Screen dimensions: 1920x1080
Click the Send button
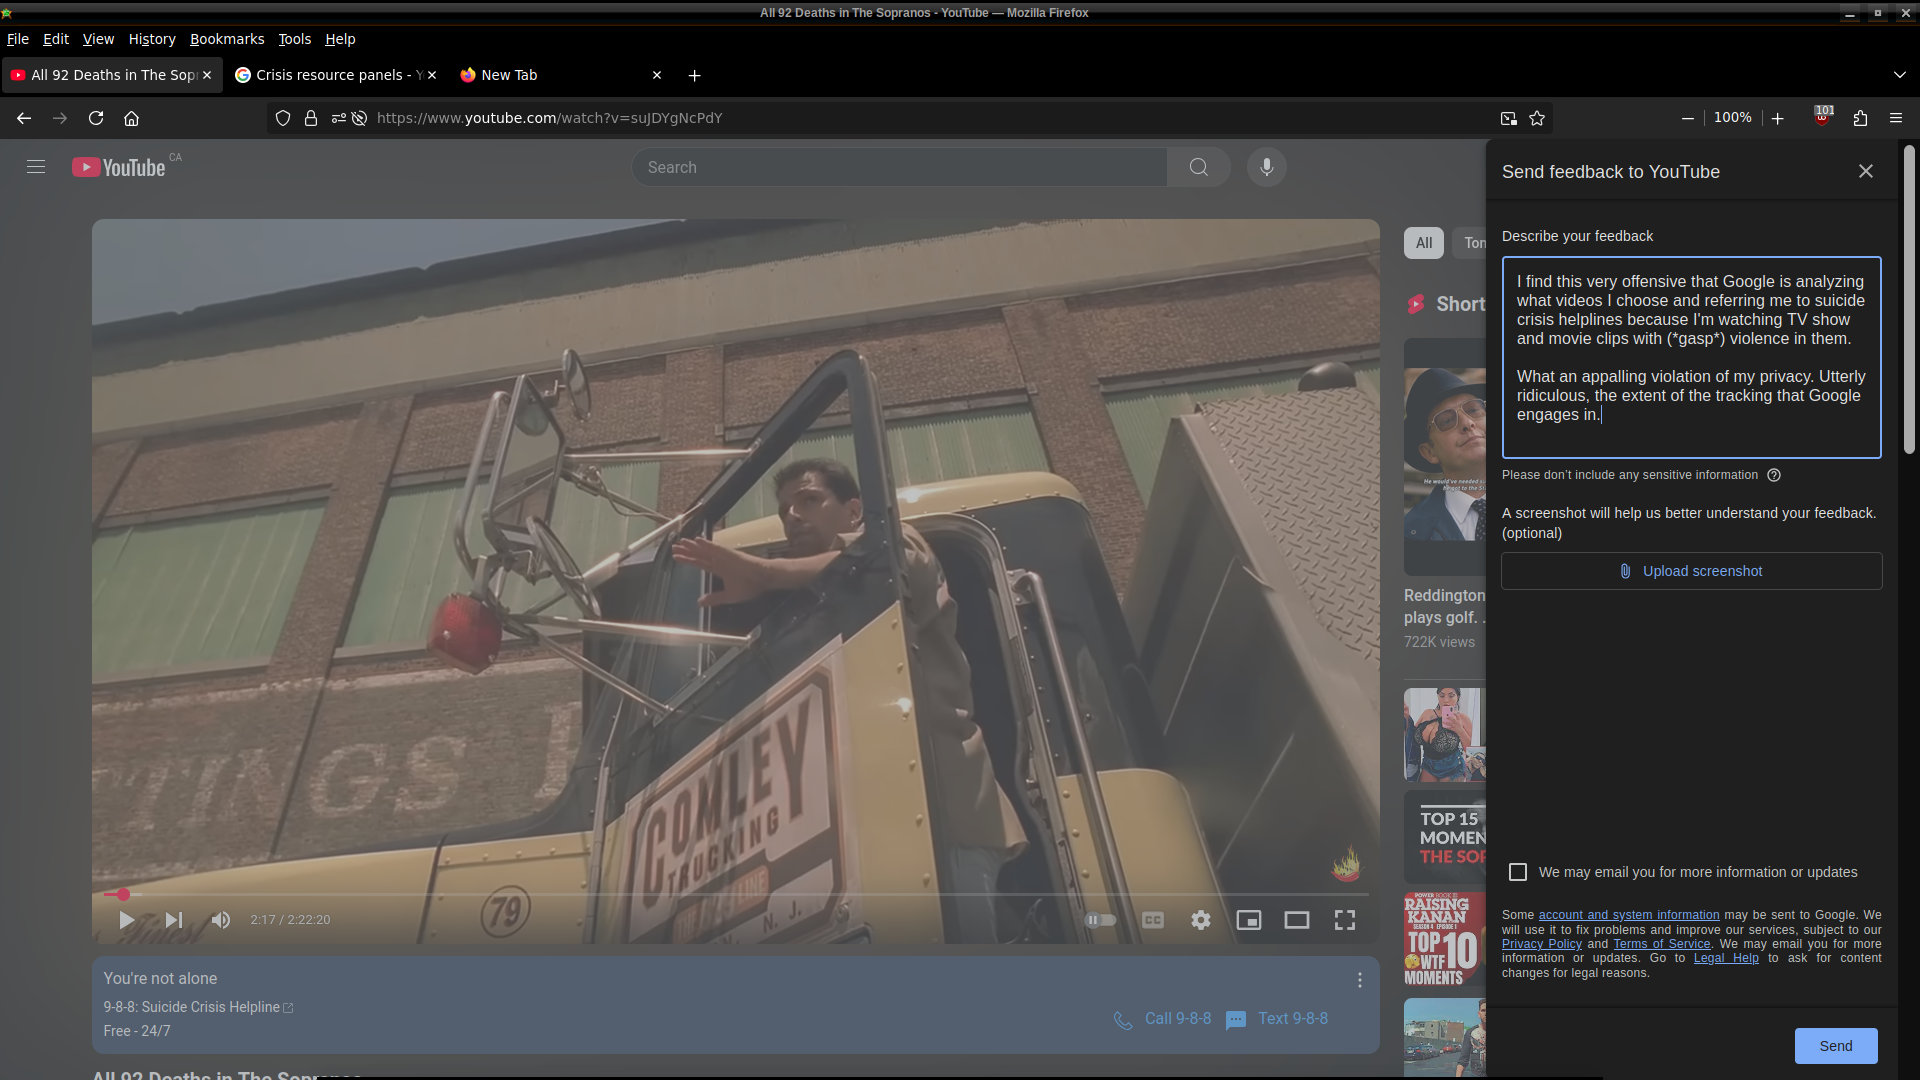1835,1045
